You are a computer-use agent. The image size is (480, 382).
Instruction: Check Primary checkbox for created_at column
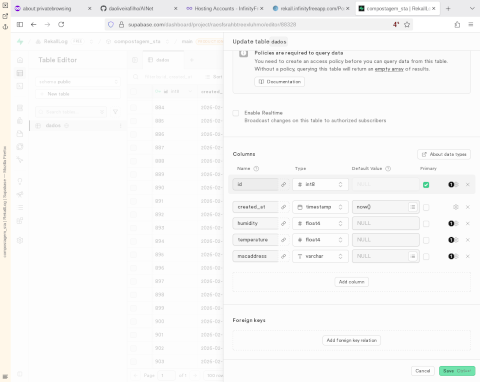point(426,207)
